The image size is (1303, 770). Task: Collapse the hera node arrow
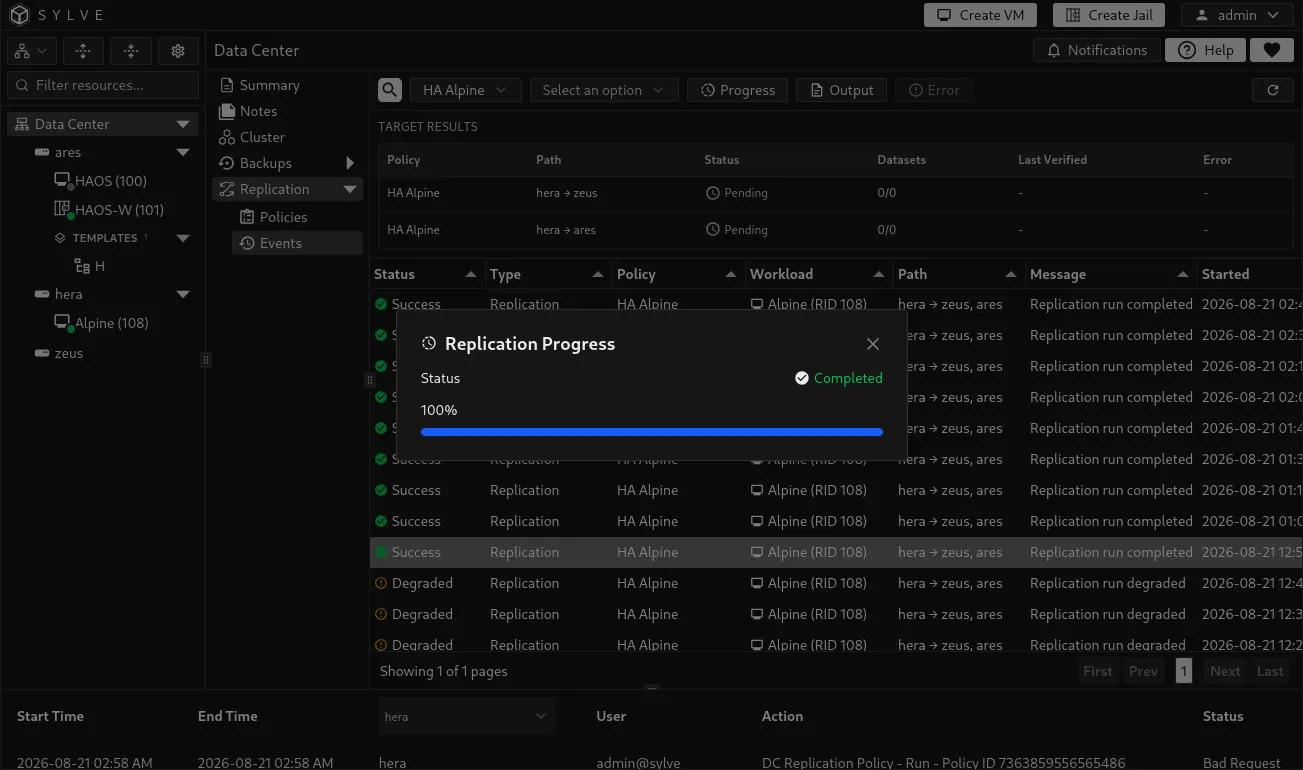click(183, 294)
